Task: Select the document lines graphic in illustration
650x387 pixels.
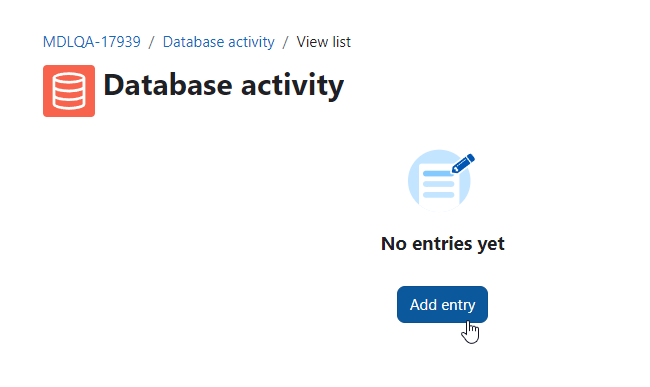Action: (x=438, y=184)
